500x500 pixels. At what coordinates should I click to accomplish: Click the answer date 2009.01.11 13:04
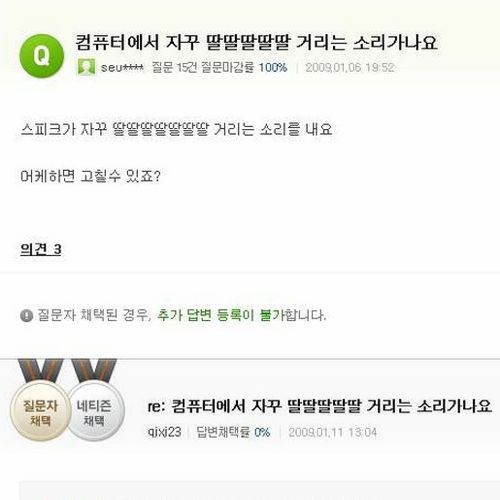point(333,432)
